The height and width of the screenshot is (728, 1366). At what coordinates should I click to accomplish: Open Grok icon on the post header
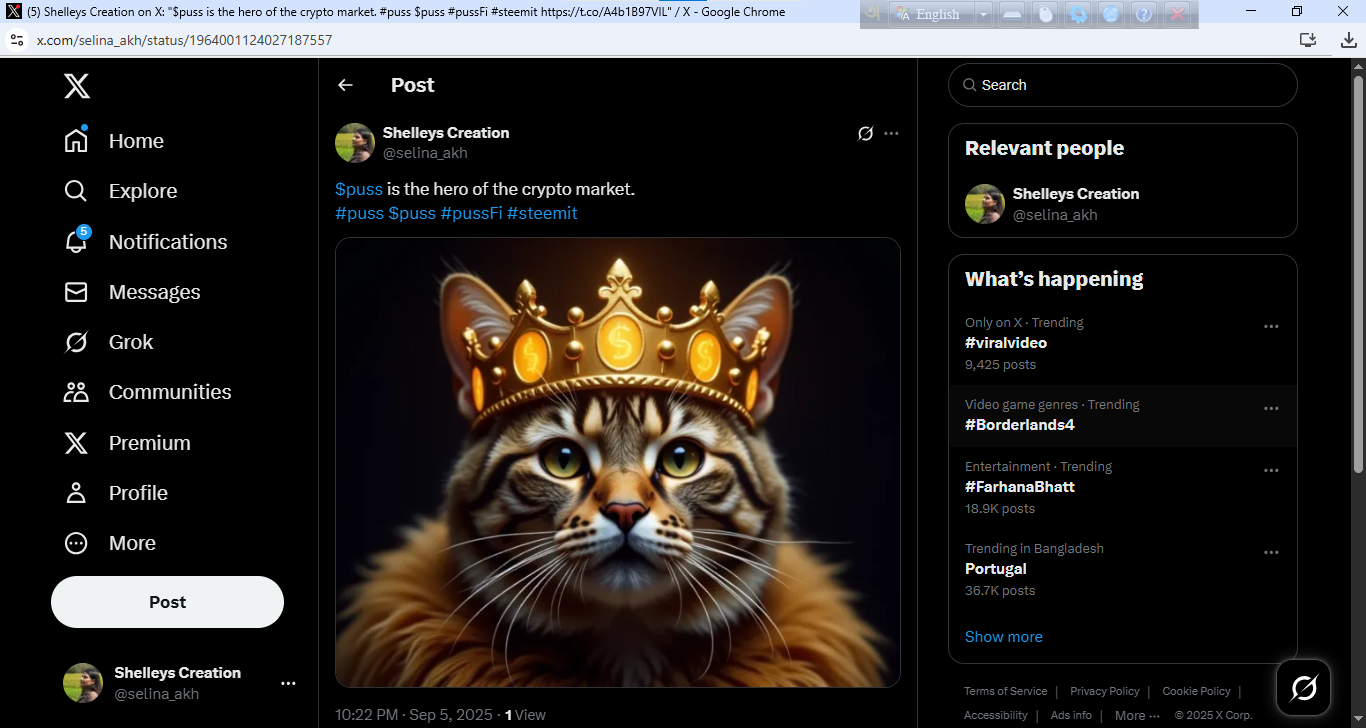[x=866, y=133]
